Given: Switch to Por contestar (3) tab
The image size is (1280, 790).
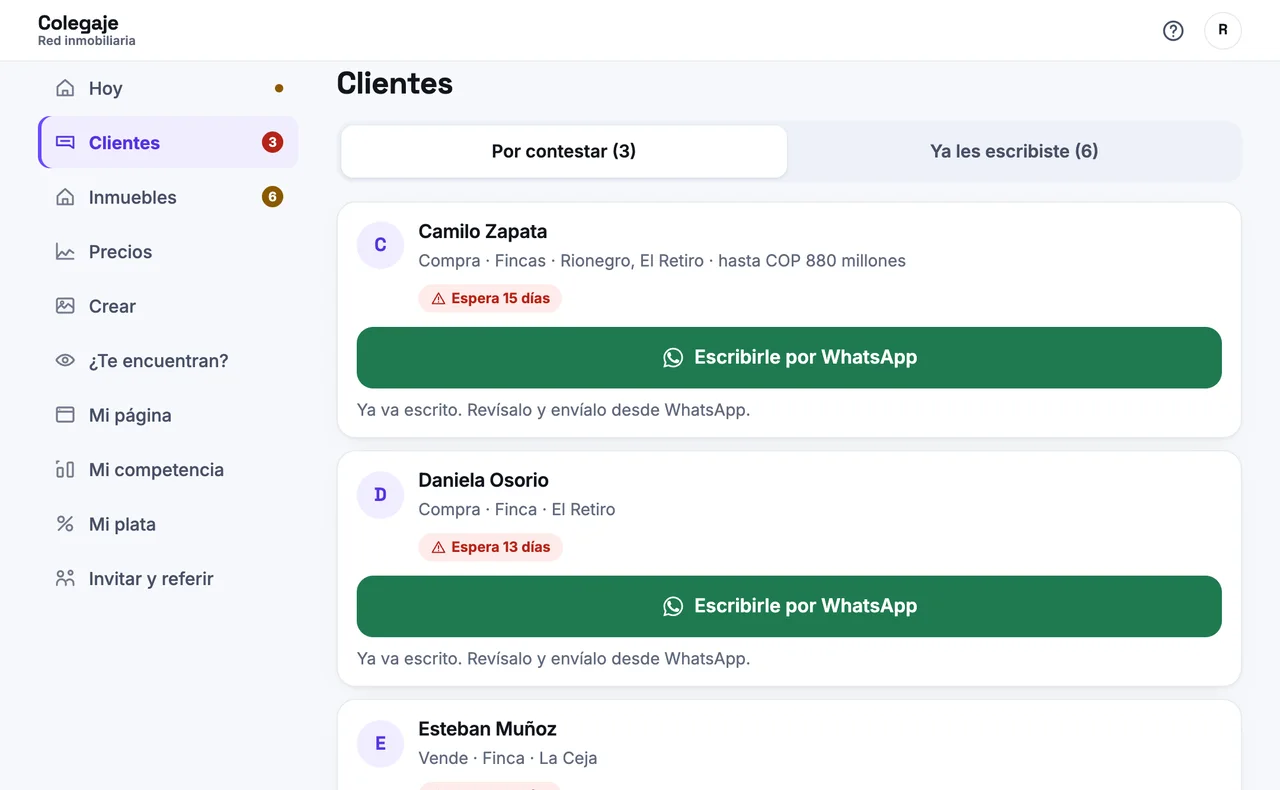Looking at the screenshot, I should click(564, 151).
